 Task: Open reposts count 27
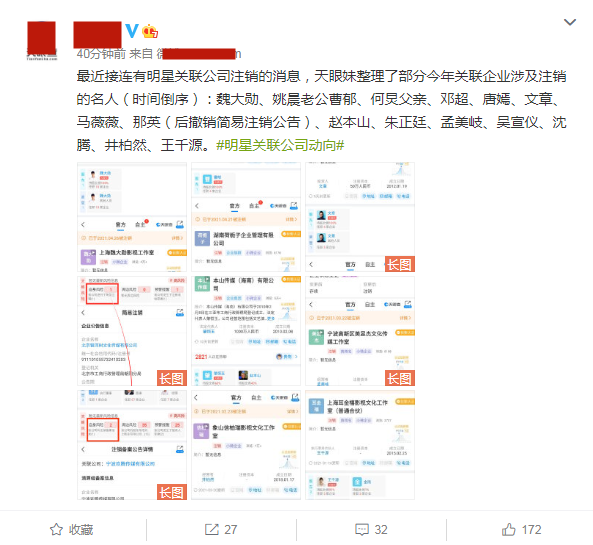click(230, 529)
